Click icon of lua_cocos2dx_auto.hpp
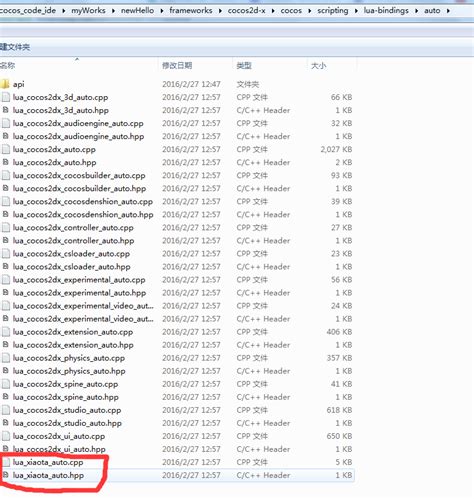474x499 pixels. click(x=6, y=162)
